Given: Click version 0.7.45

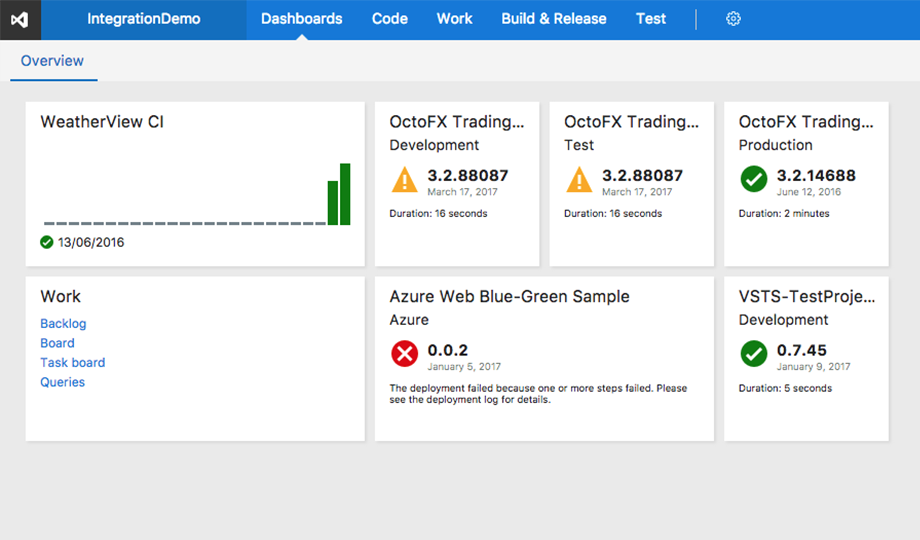Looking at the screenshot, I should pos(801,350).
